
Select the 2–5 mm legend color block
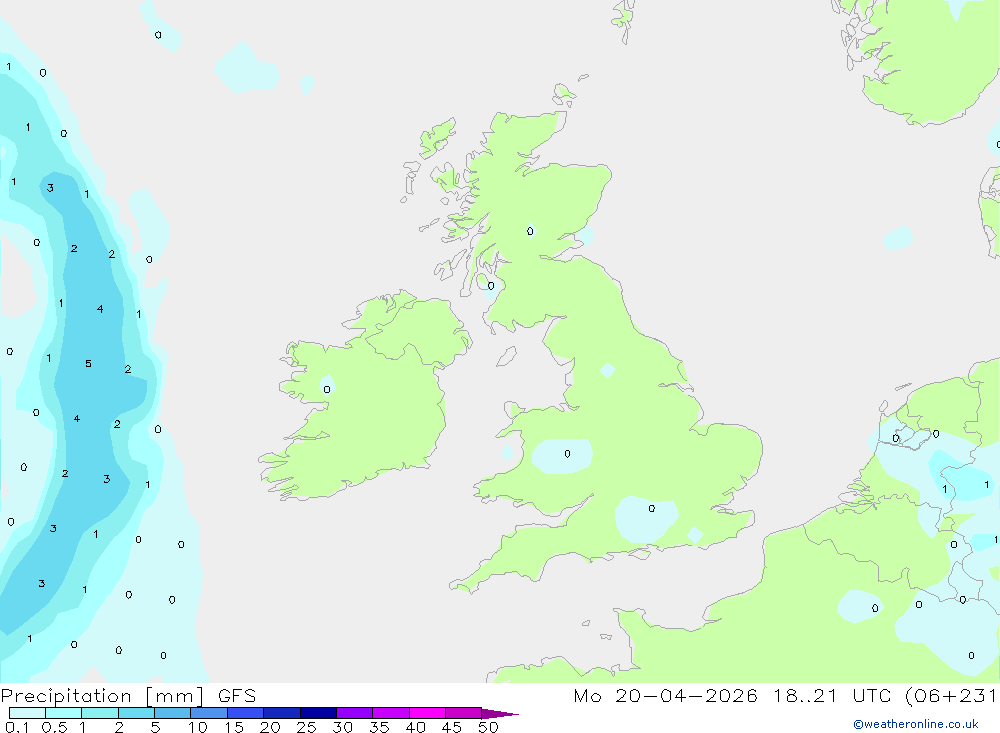136,713
